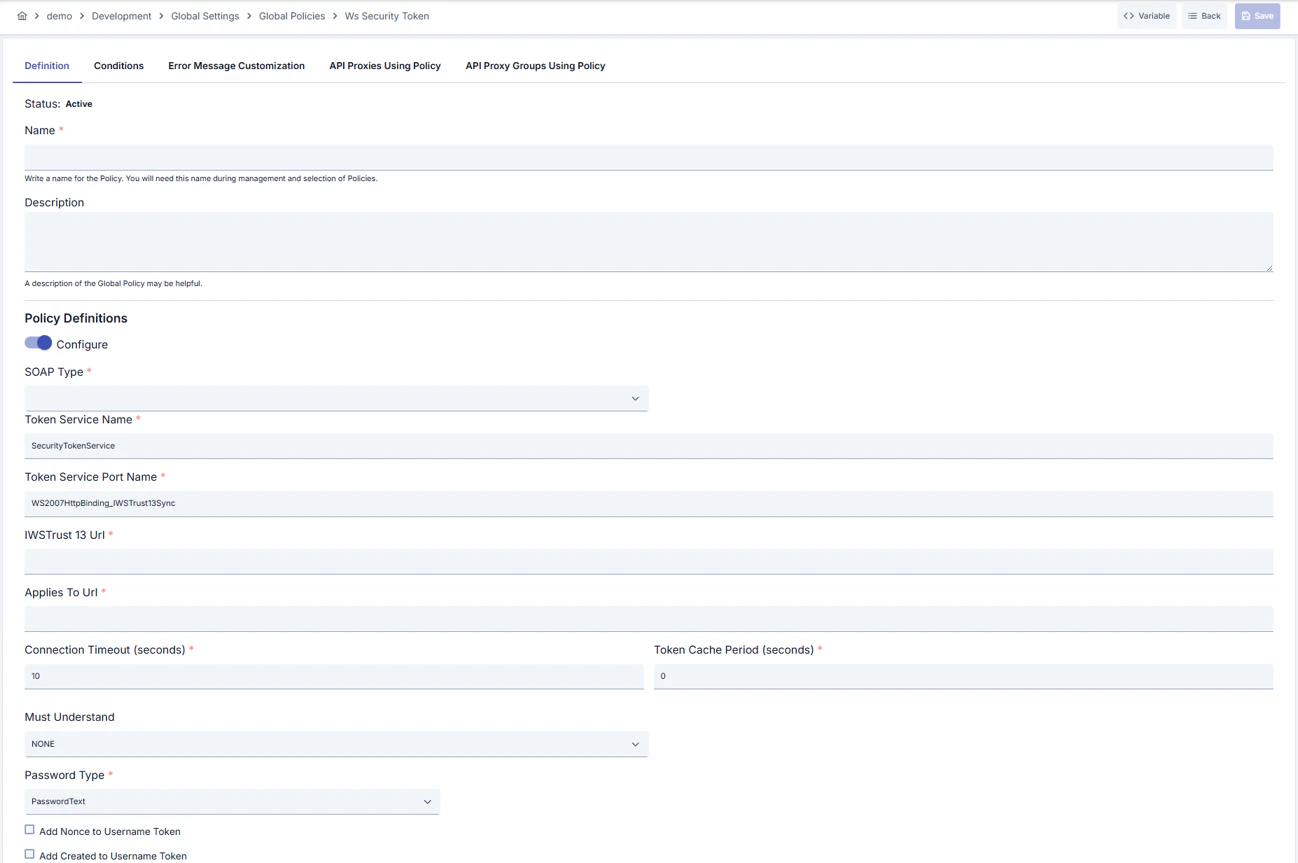This screenshot has height=863, width=1298.
Task: Open API Proxies Using Policy tab
Action: 385,66
